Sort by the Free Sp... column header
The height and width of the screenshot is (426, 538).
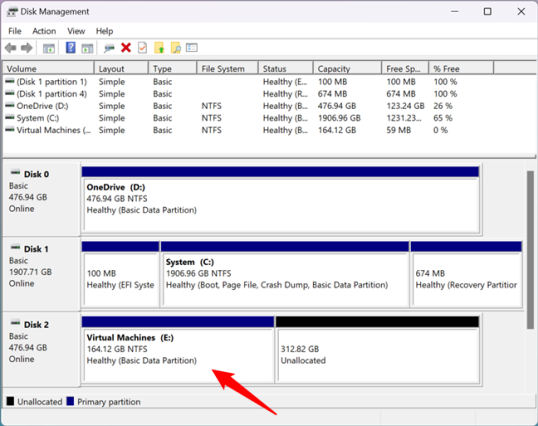[405, 69]
